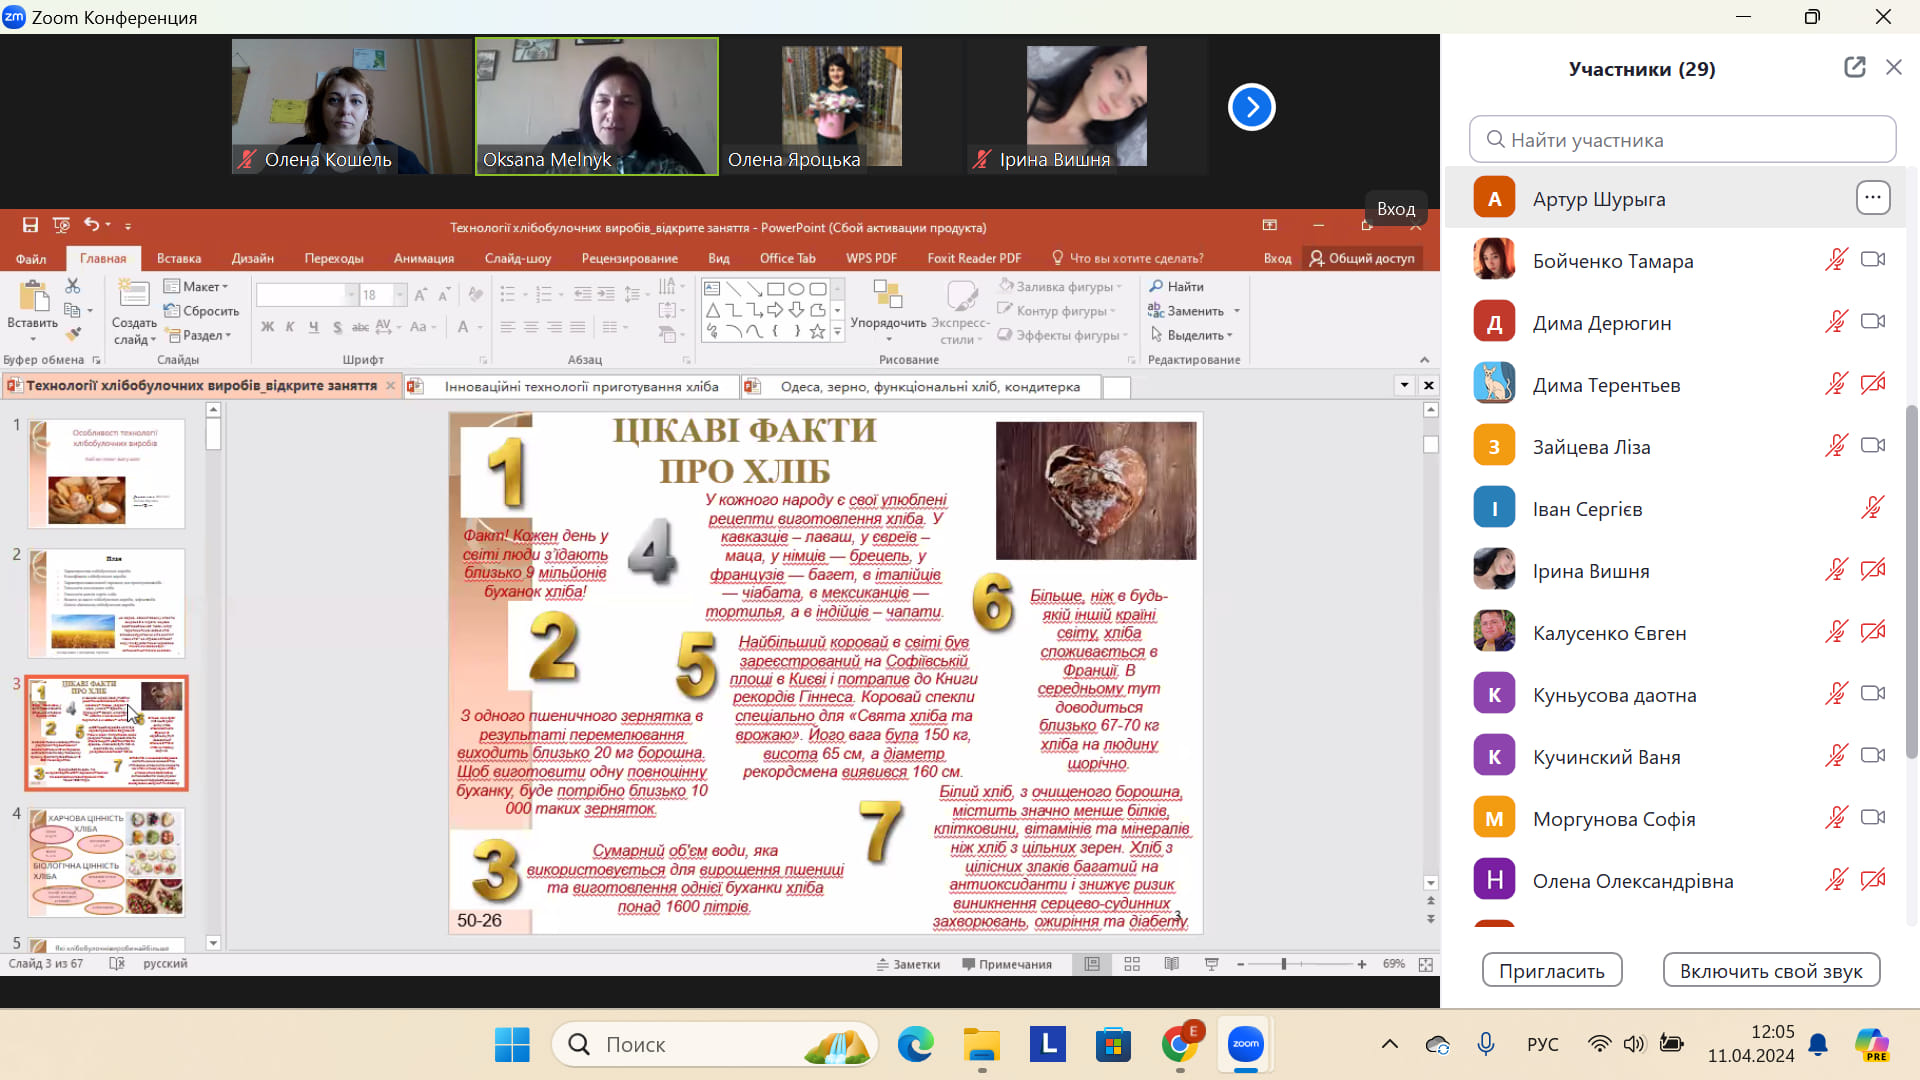The width and height of the screenshot is (1920, 1080).
Task: Open more options for Артур Шурыга
Action: [1873, 198]
